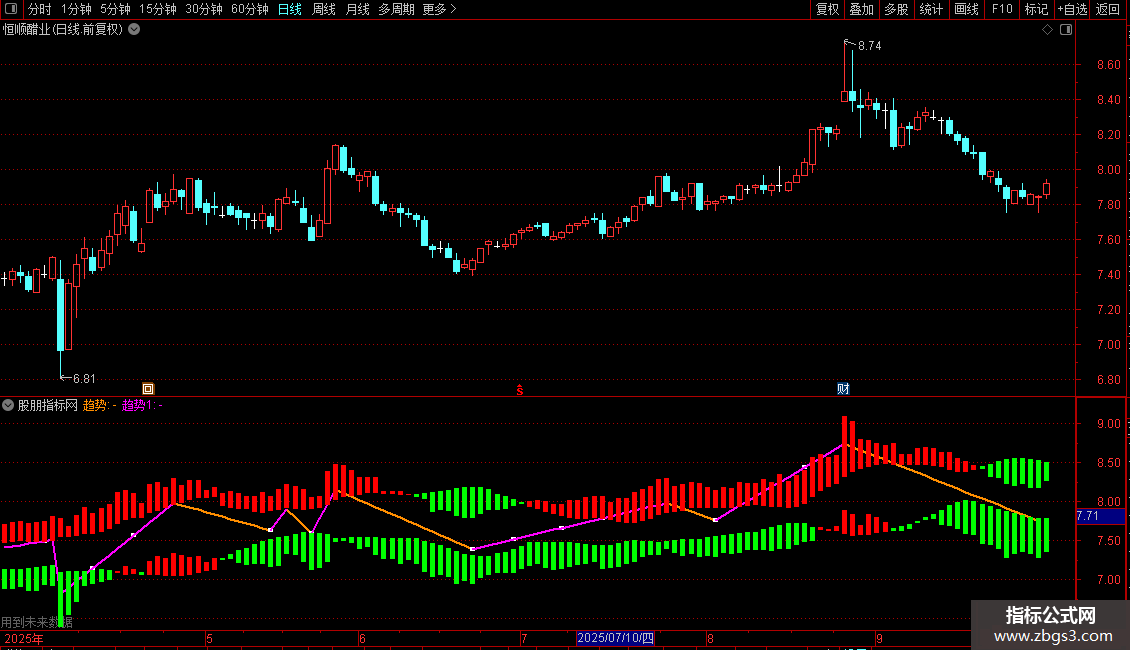Switch to 分时 intraday chart
The height and width of the screenshot is (650, 1130).
pos(40,9)
